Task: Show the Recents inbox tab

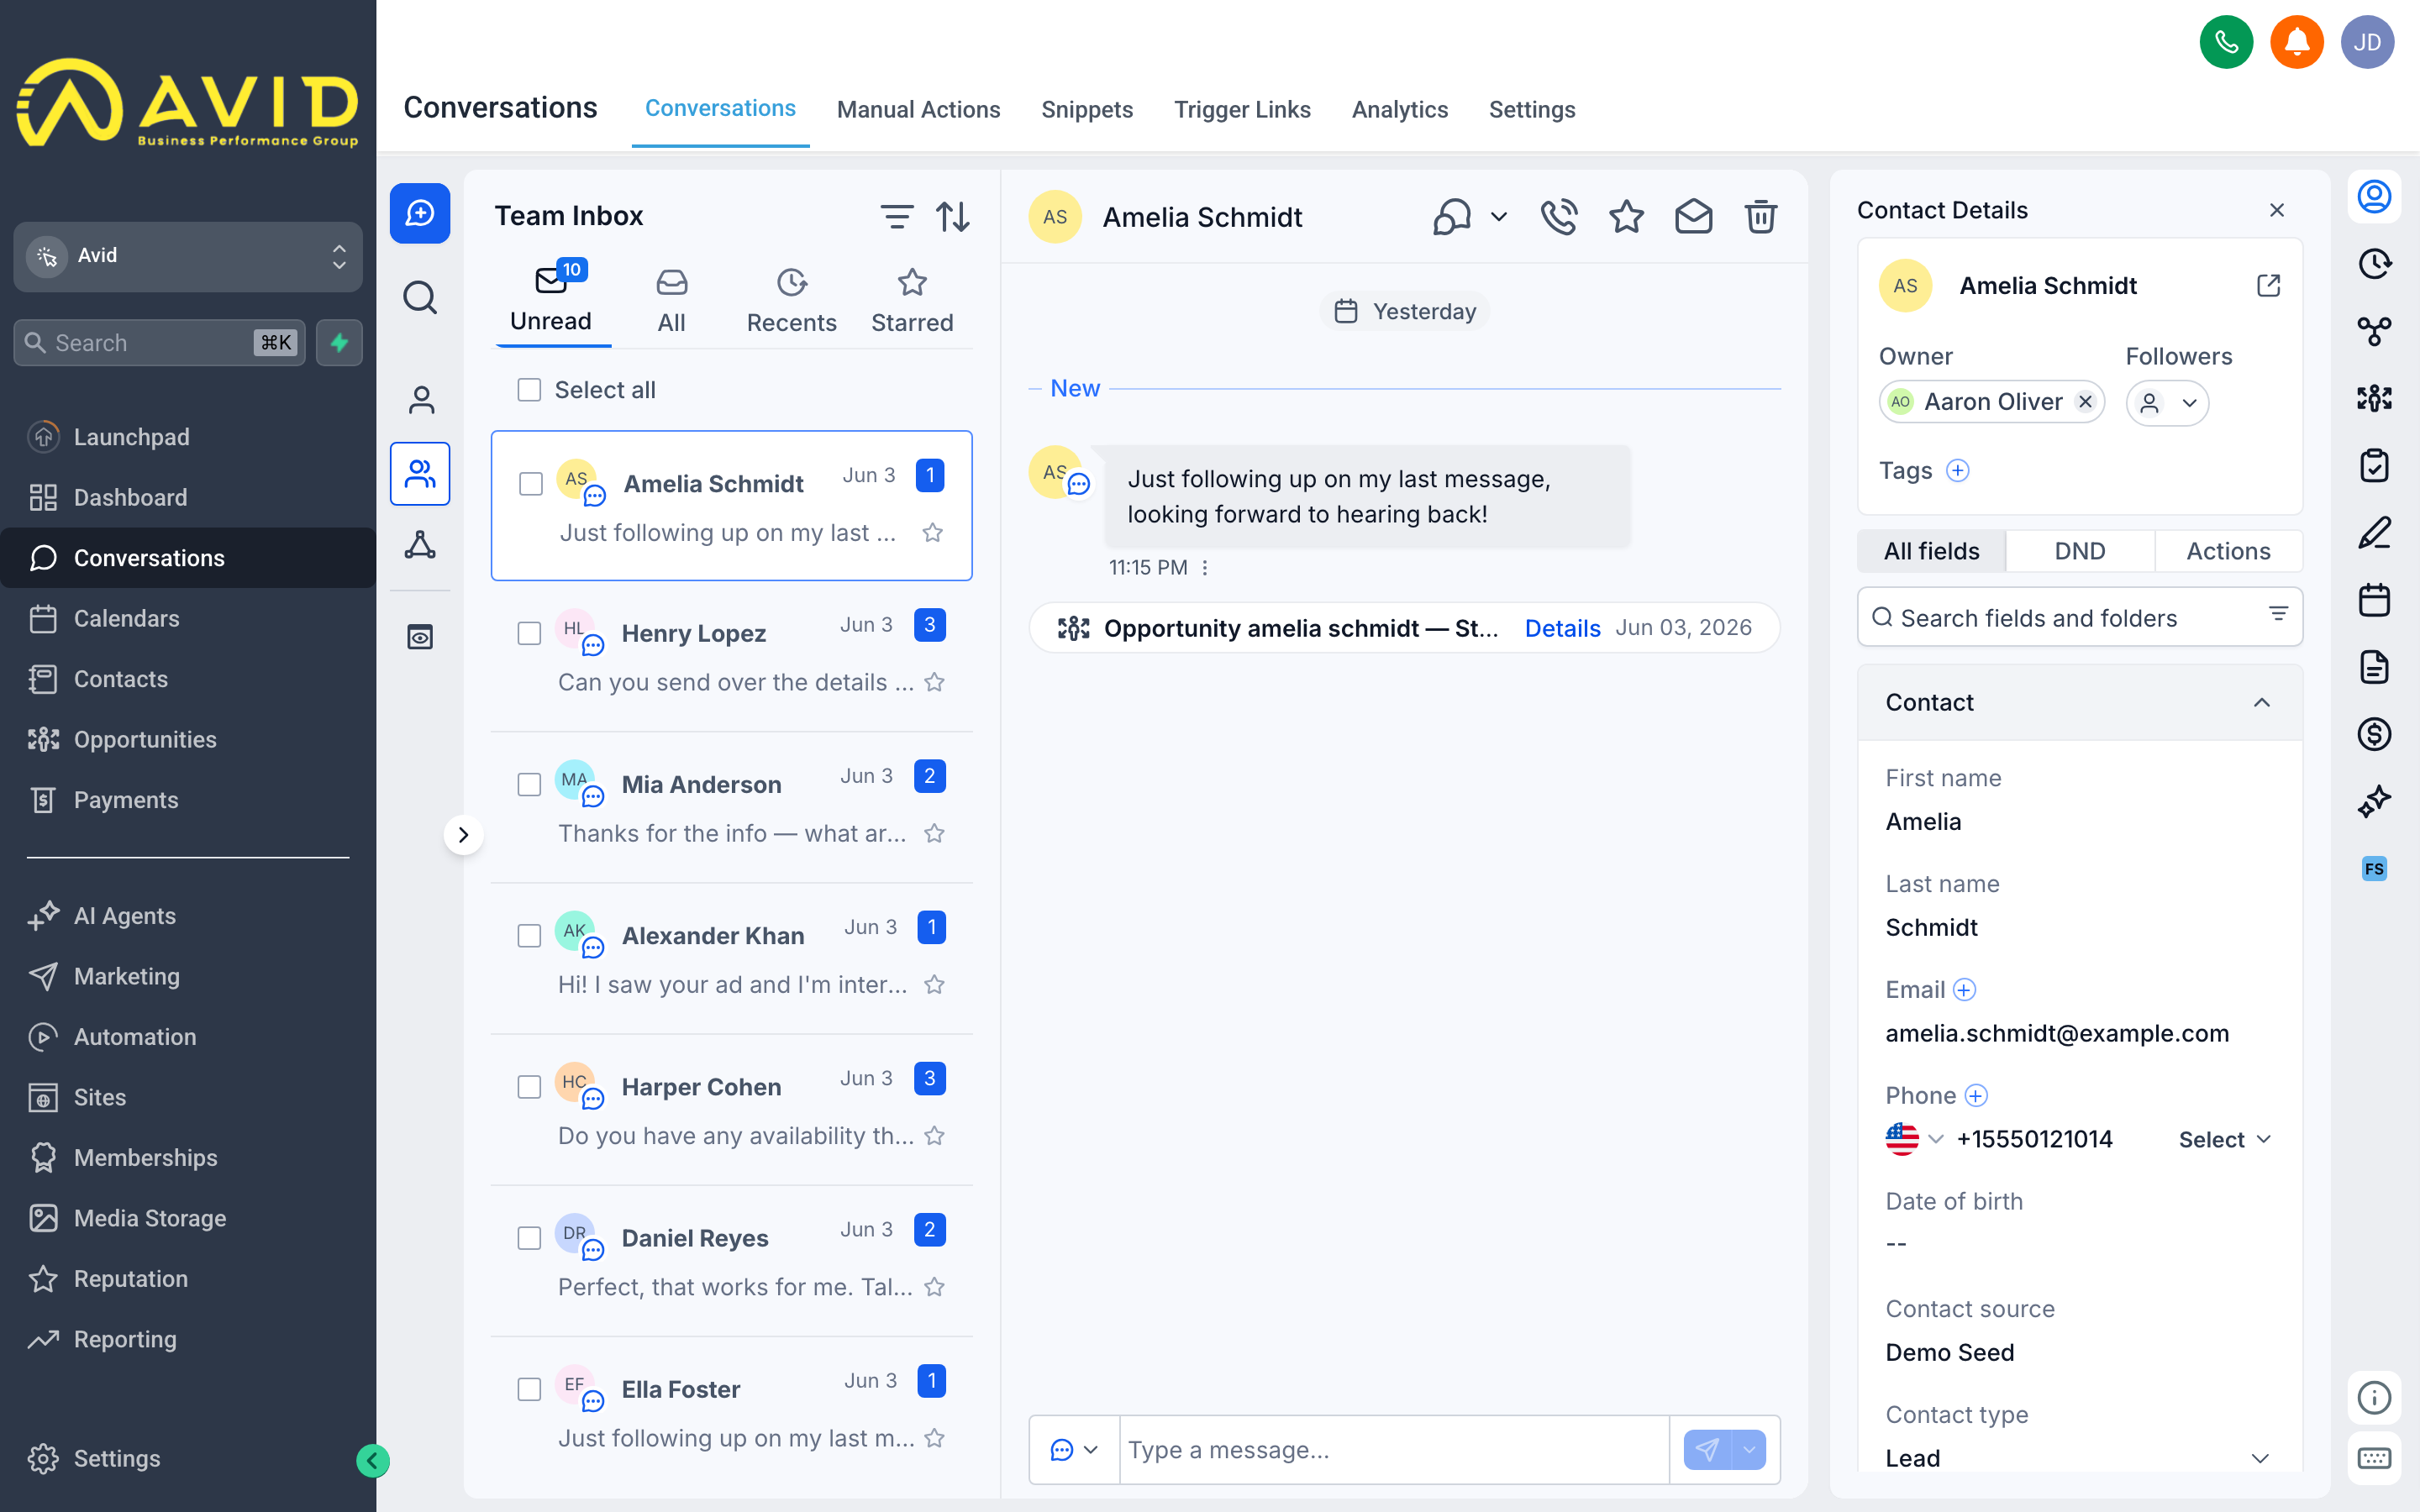Action: [x=791, y=301]
